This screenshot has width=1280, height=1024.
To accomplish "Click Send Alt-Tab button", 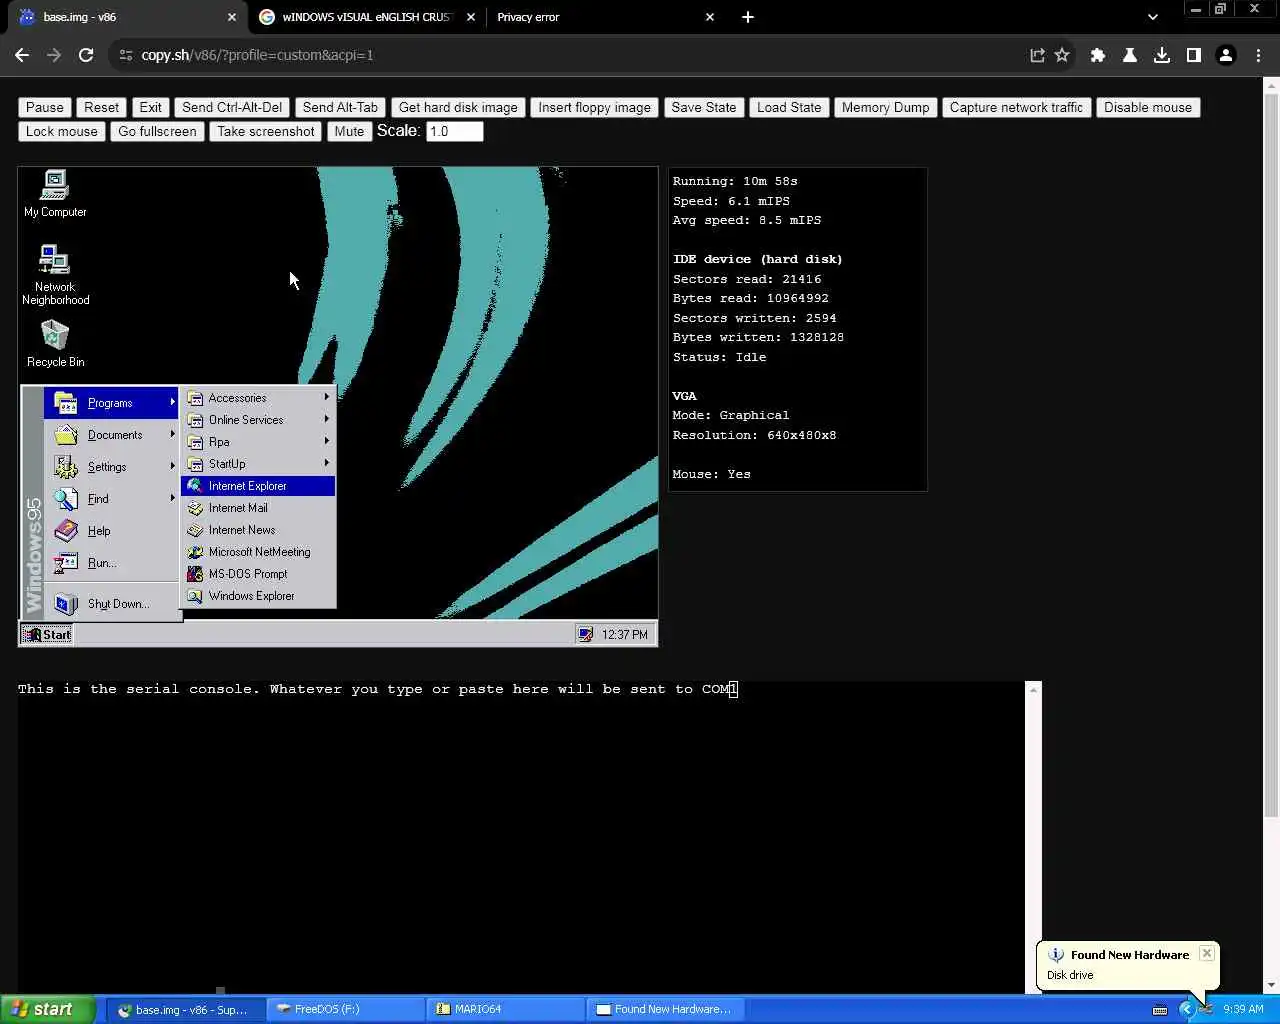I will 340,107.
